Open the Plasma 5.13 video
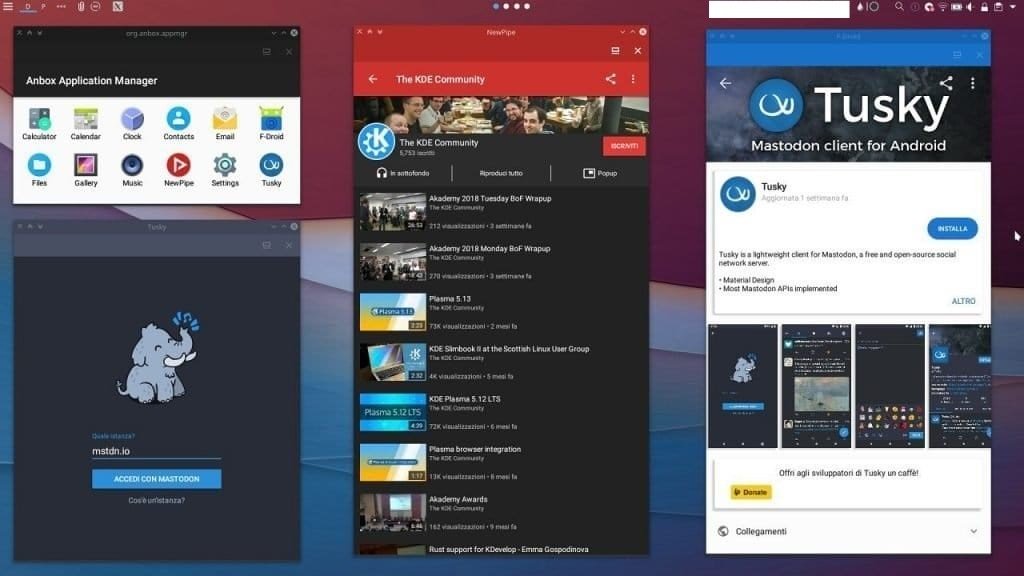 pyautogui.click(x=502, y=312)
